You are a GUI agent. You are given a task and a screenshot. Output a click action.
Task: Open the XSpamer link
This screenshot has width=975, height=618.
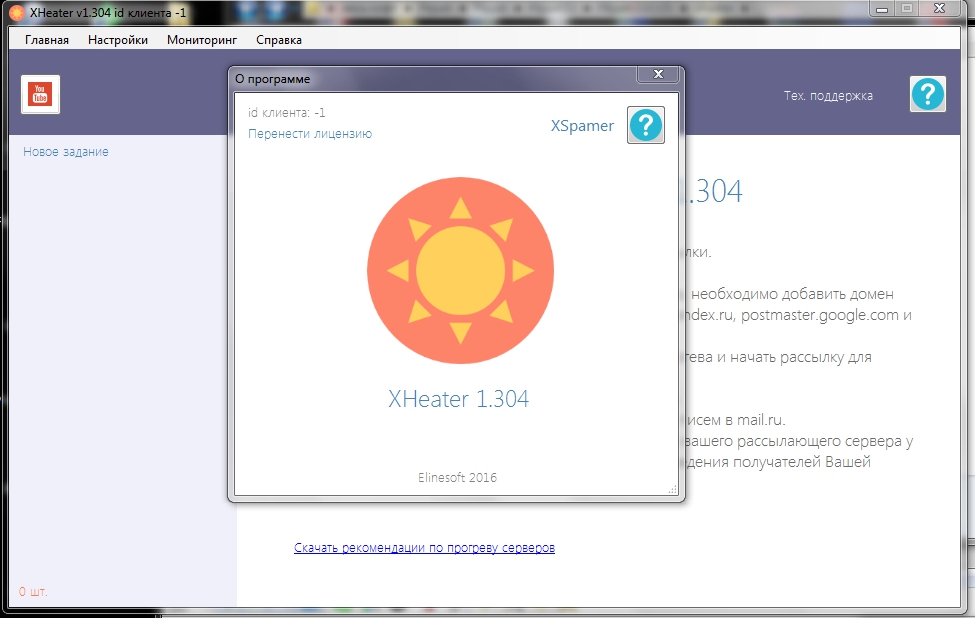pyautogui.click(x=582, y=126)
